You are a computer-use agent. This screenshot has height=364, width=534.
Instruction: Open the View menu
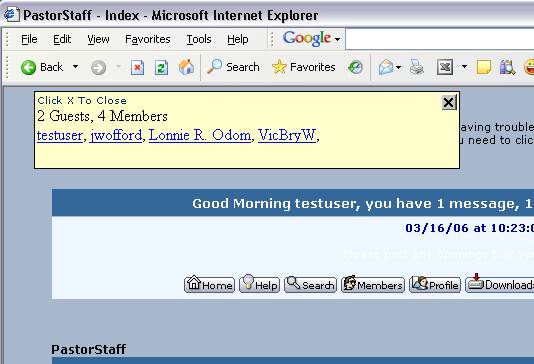[x=98, y=39]
